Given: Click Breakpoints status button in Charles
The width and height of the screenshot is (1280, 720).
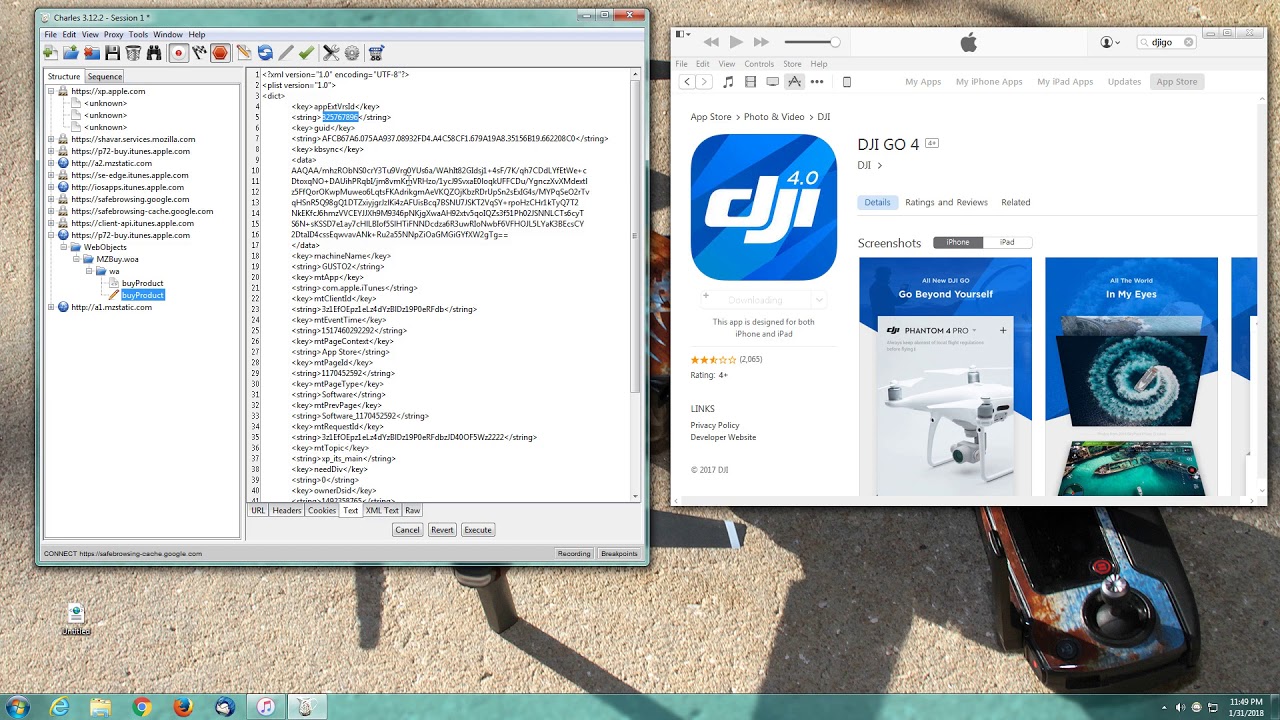Looking at the screenshot, I should (x=619, y=553).
